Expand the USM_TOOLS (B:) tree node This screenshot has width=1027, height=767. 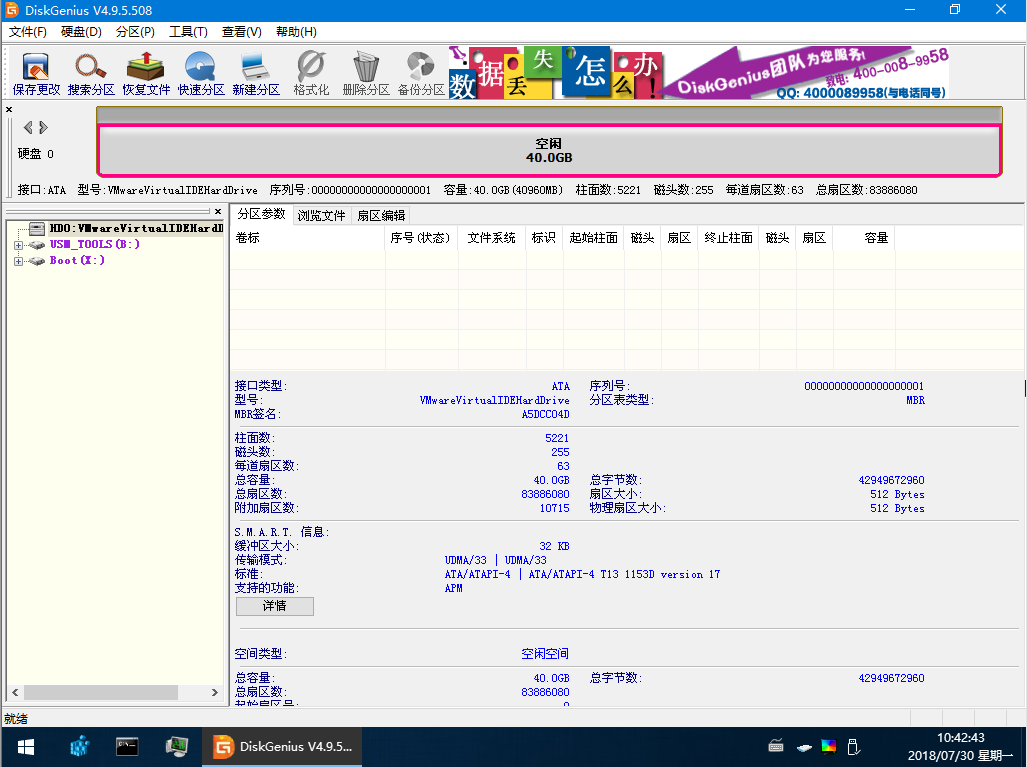pos(18,245)
